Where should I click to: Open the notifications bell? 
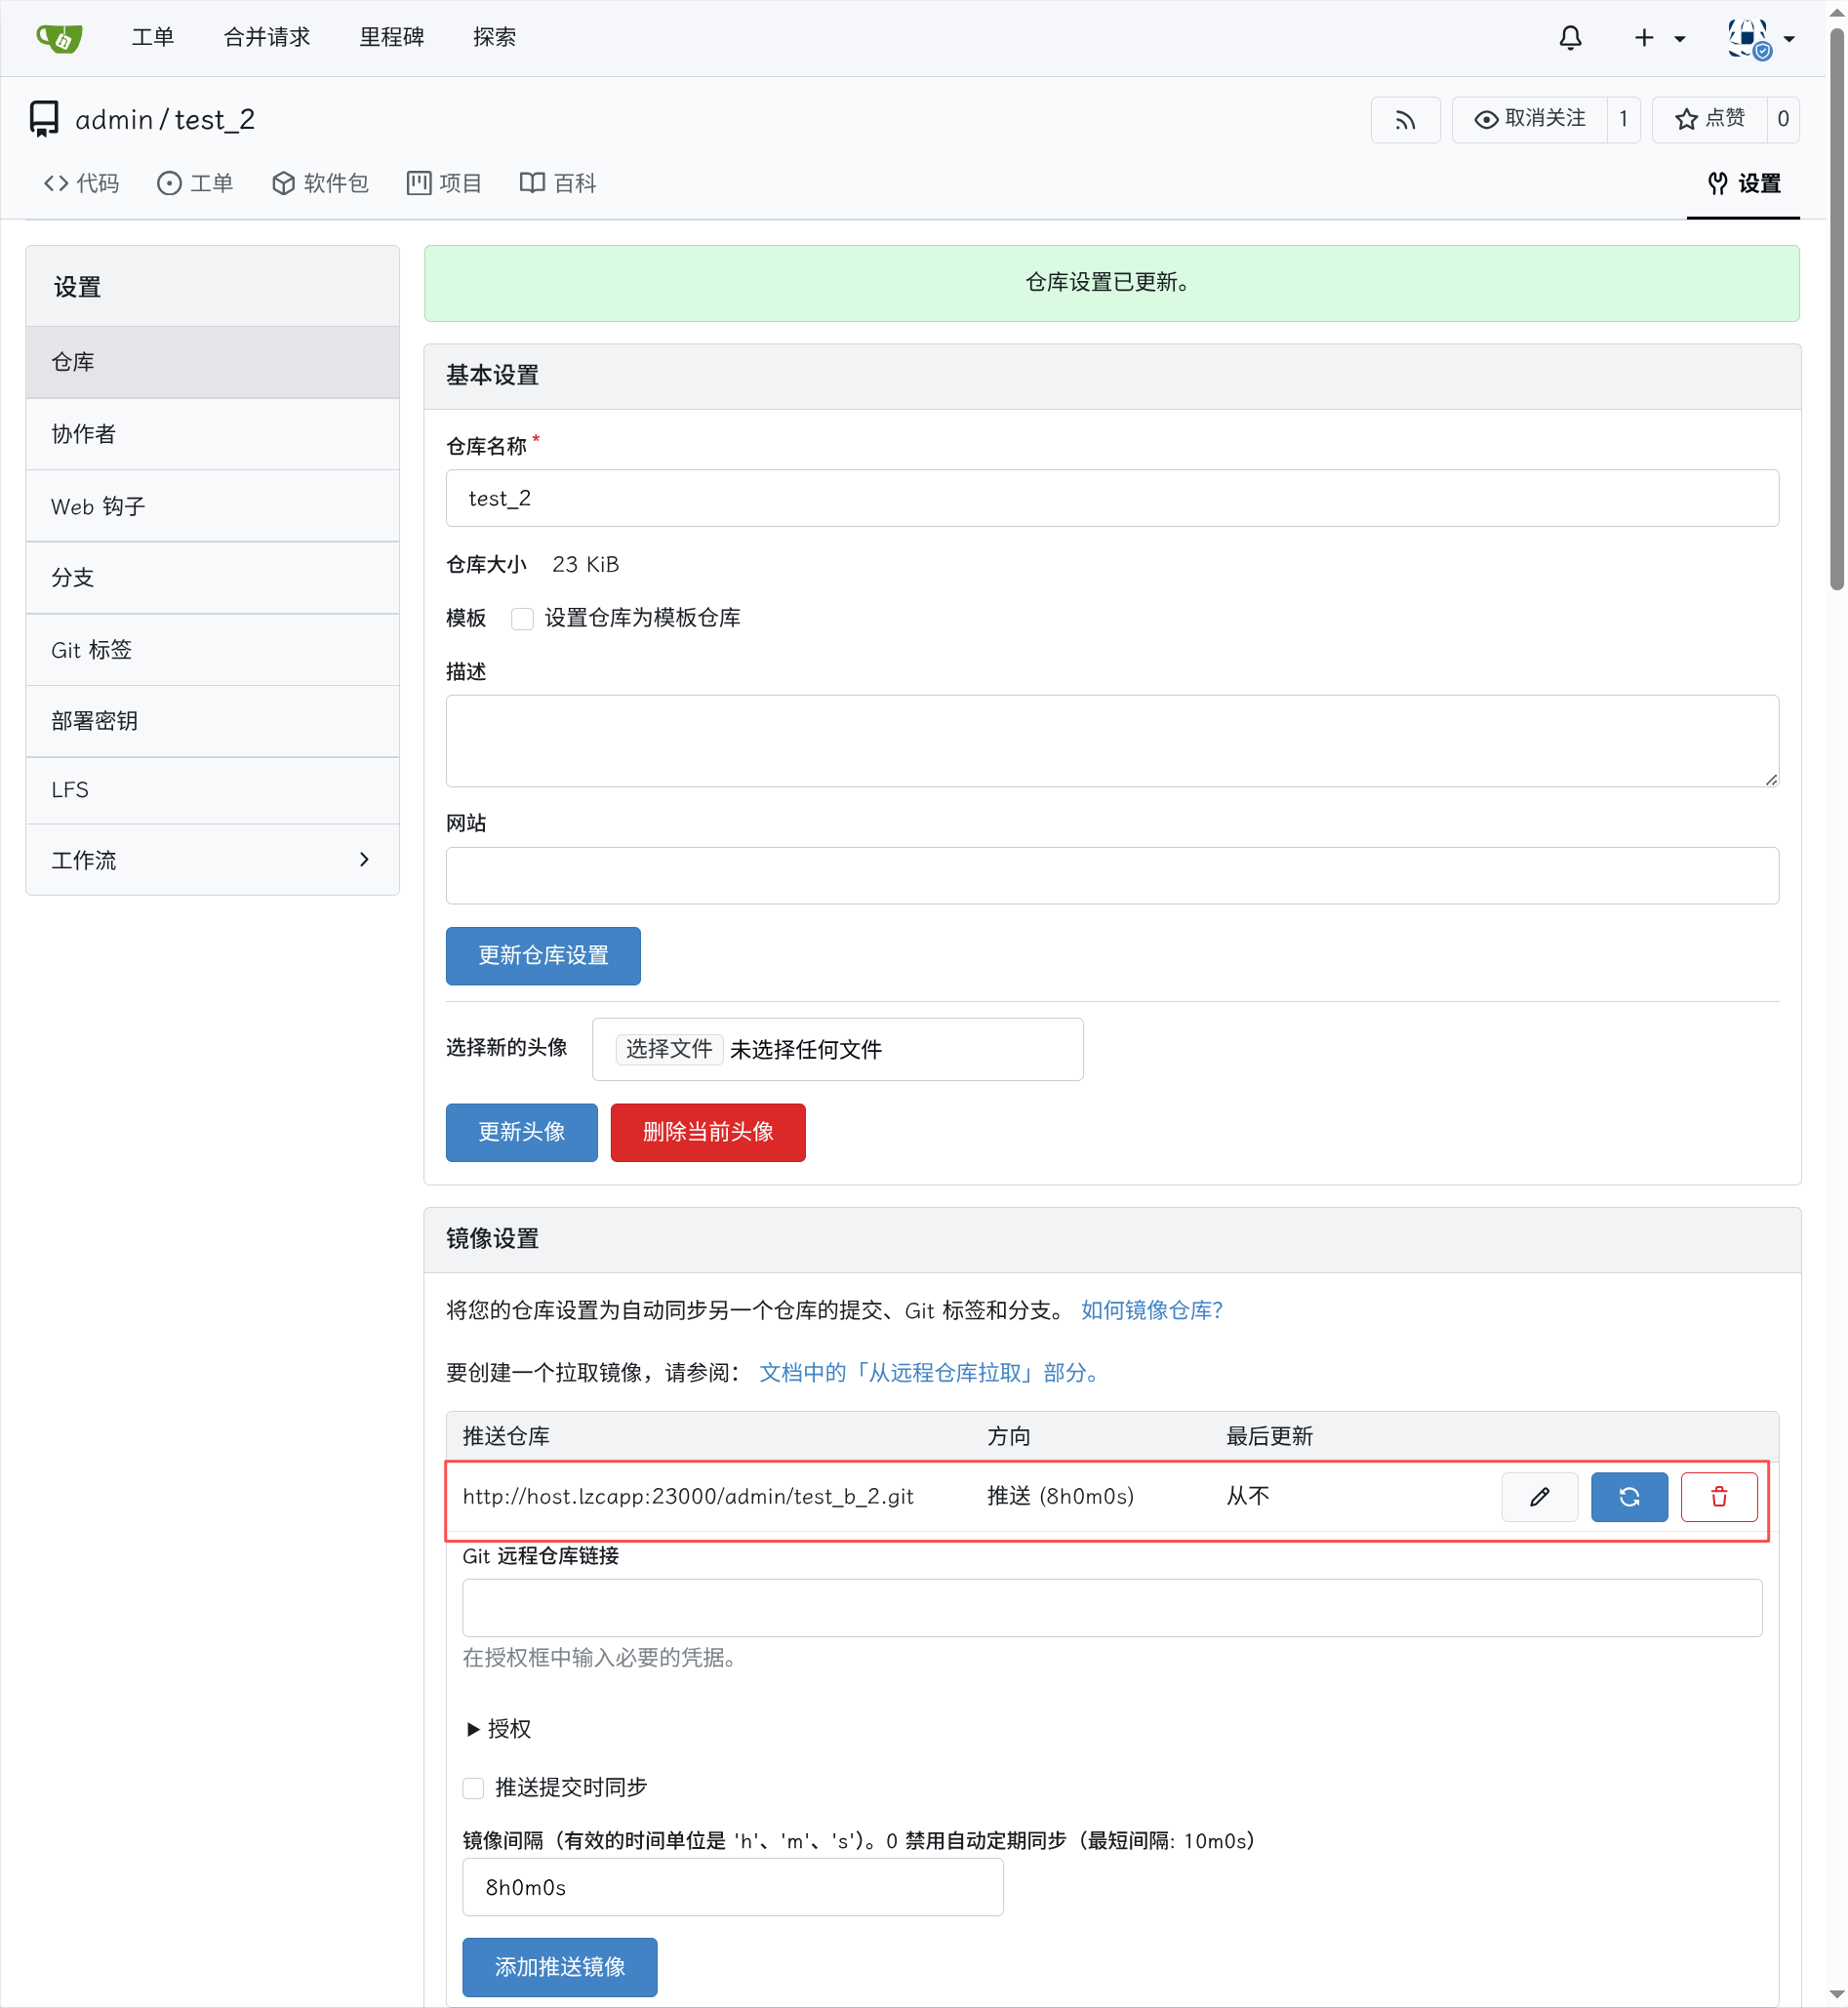pos(1570,38)
